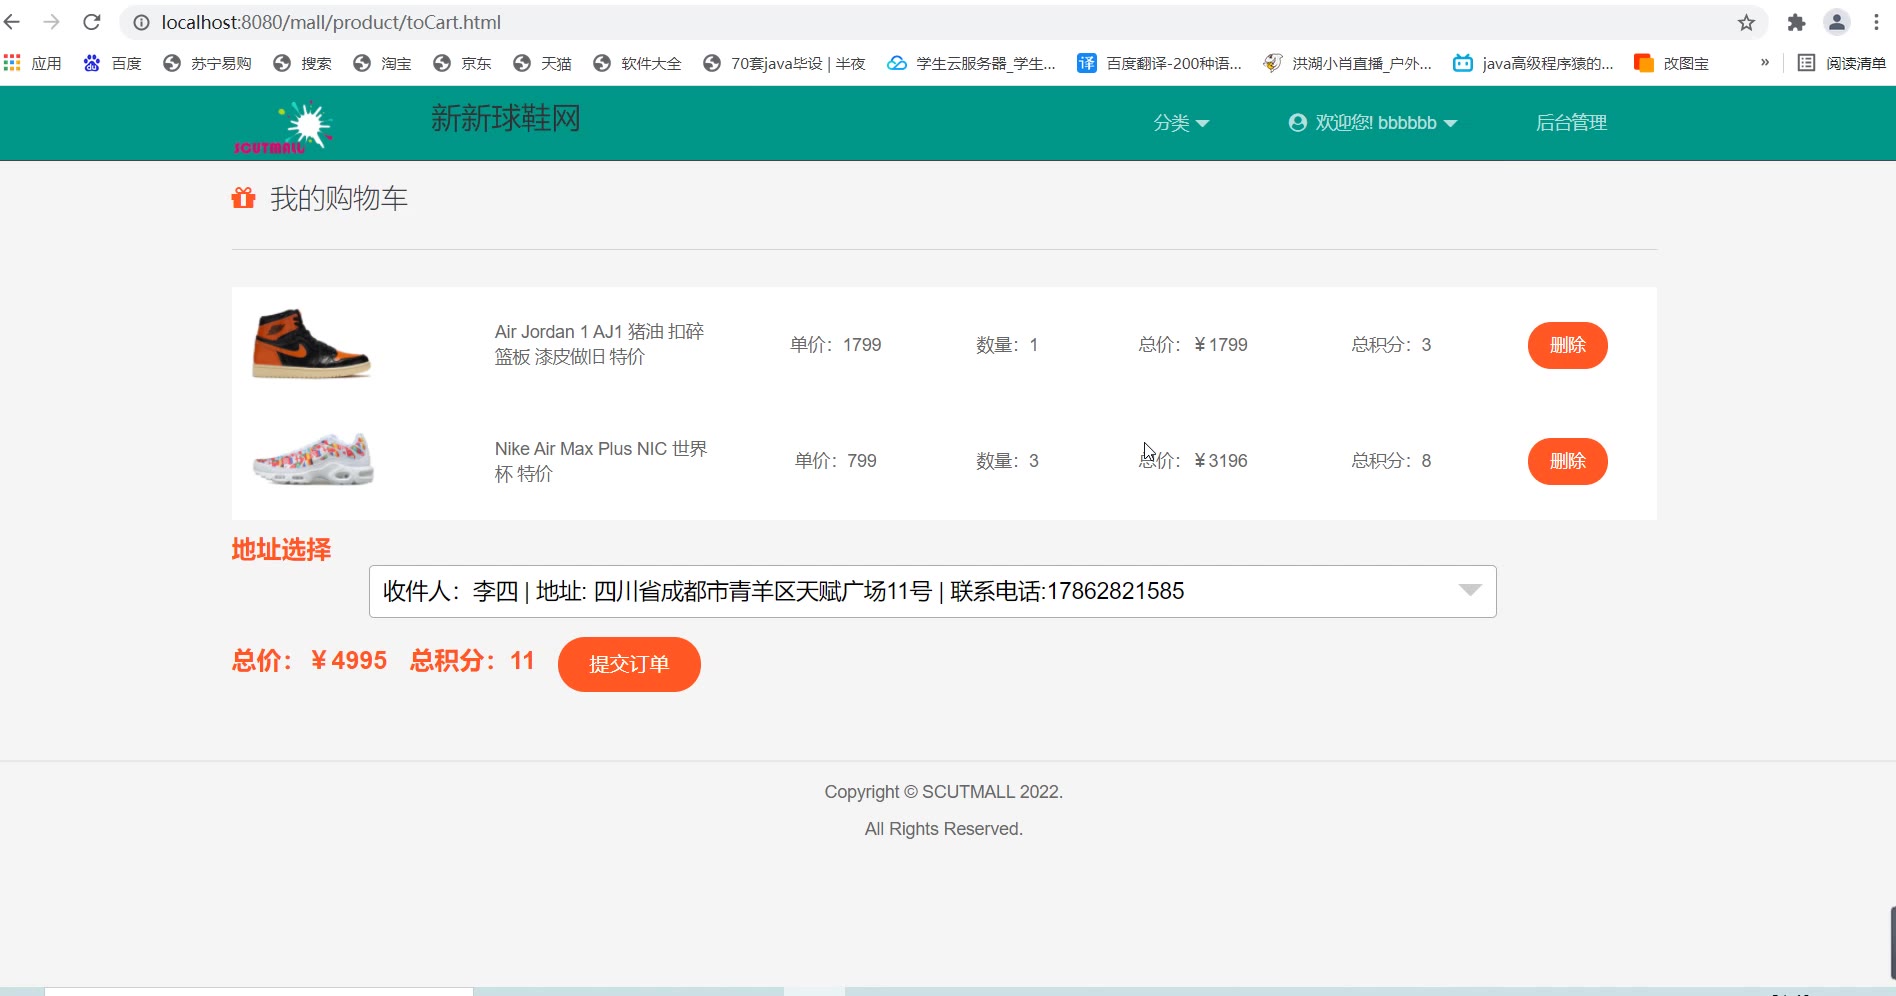The height and width of the screenshot is (996, 1896).
Task: Delete the Nike Air Max Plus item
Action: [1567, 461]
